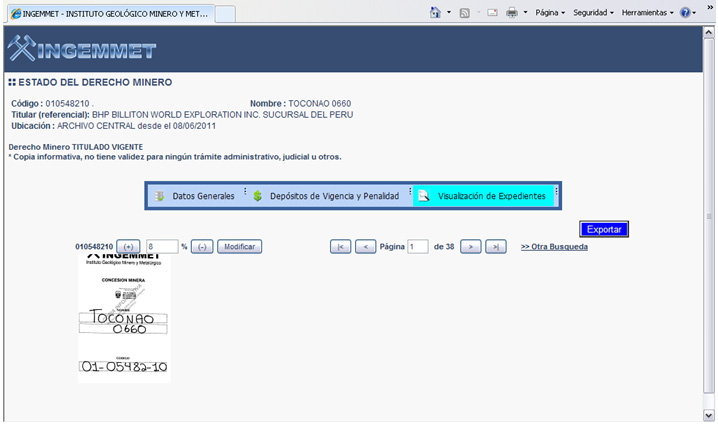The width and height of the screenshot is (718, 426).
Task: Go to the last page button
Action: click(496, 246)
